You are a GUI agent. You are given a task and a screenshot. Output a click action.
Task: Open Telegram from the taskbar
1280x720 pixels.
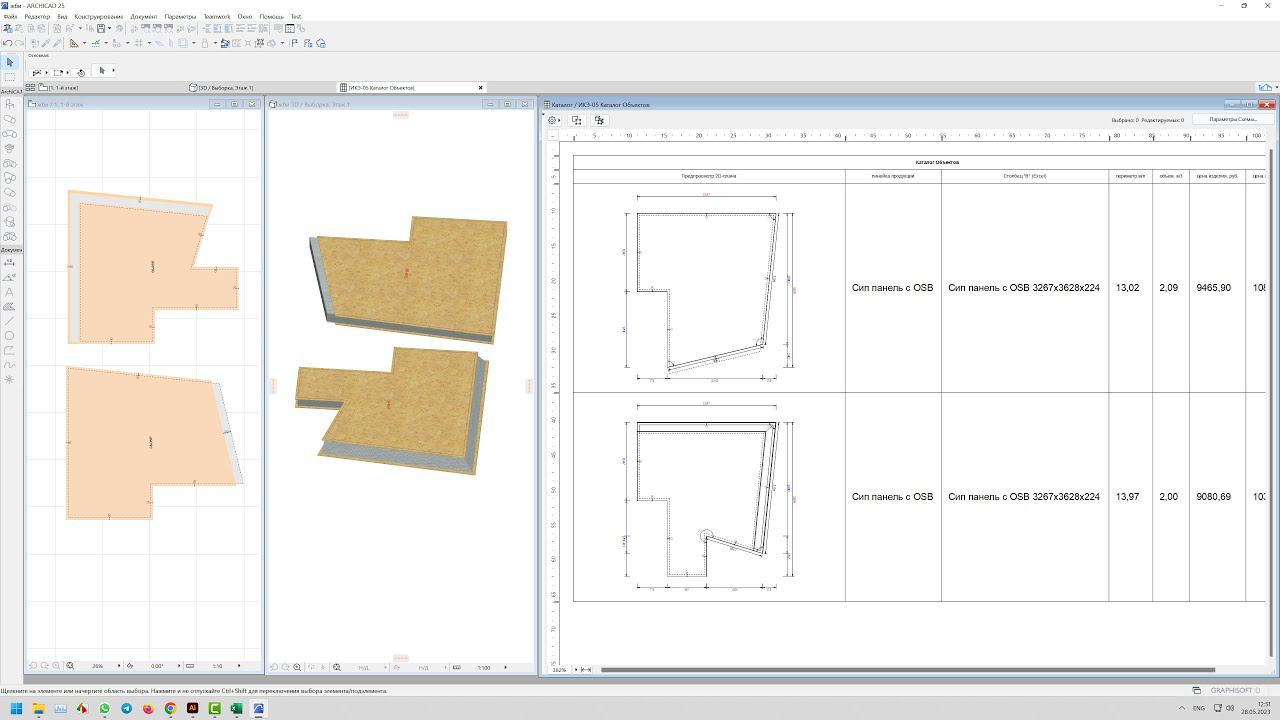[126, 709]
